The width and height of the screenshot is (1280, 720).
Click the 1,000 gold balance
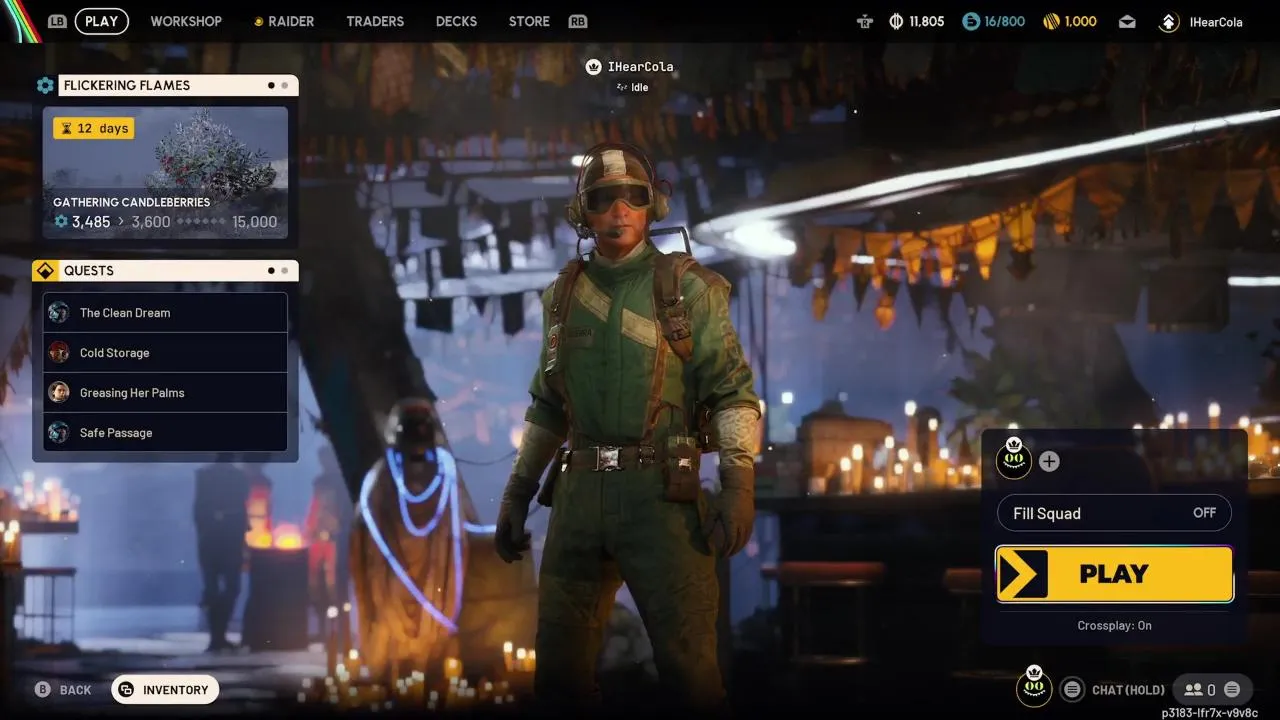pyautogui.click(x=1081, y=21)
